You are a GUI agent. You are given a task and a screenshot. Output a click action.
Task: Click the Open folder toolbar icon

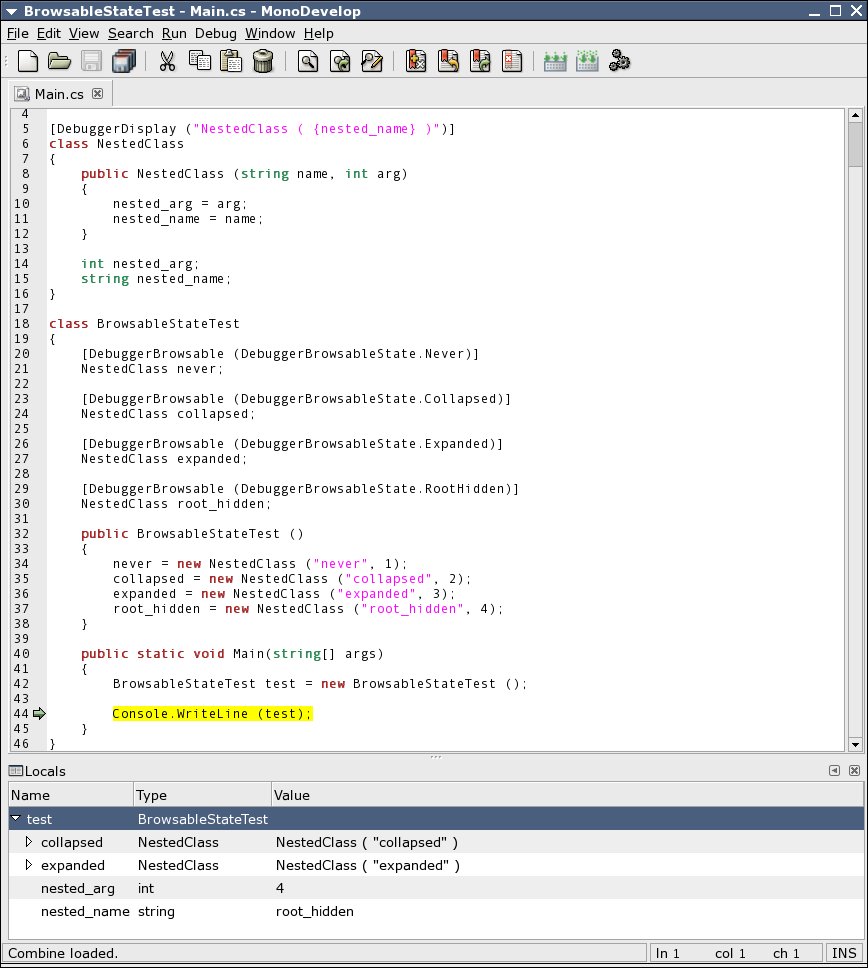[x=59, y=61]
